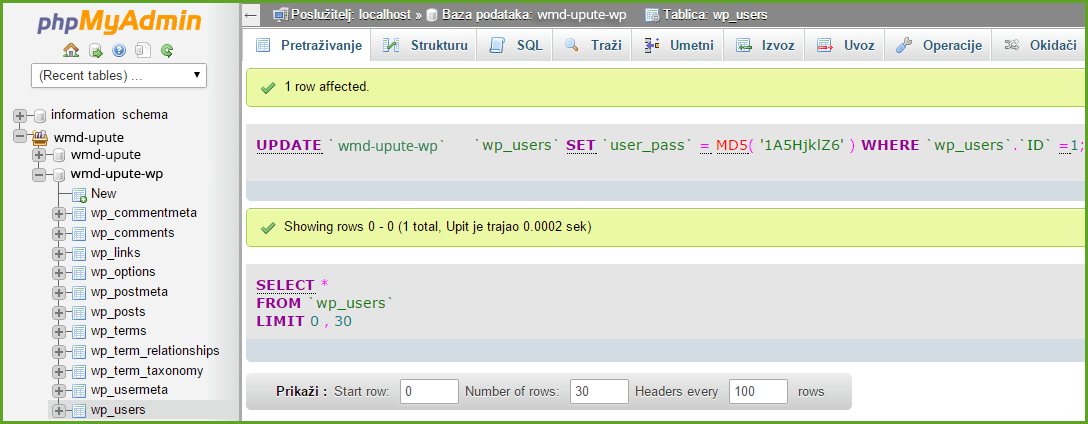Image resolution: width=1088 pixels, height=424 pixels.
Task: Open the phpMyAdmin documentation help icon
Action: pyautogui.click(x=119, y=50)
